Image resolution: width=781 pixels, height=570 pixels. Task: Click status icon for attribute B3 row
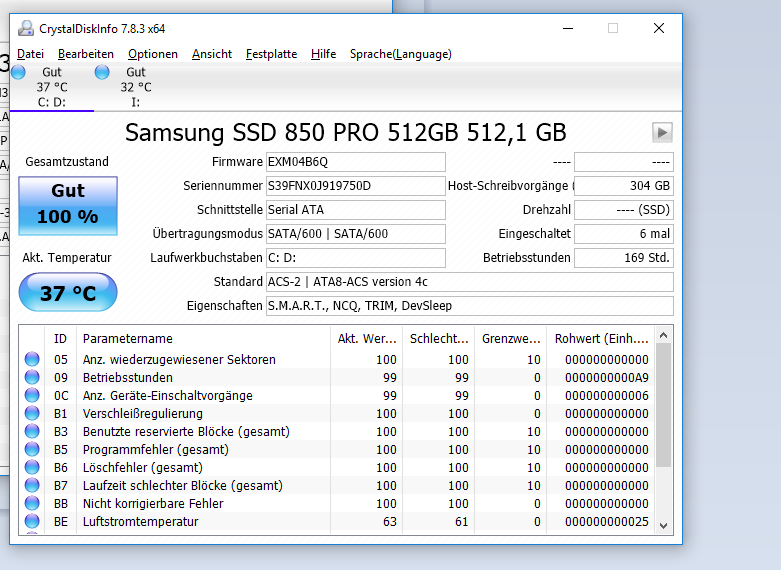pyautogui.click(x=32, y=431)
